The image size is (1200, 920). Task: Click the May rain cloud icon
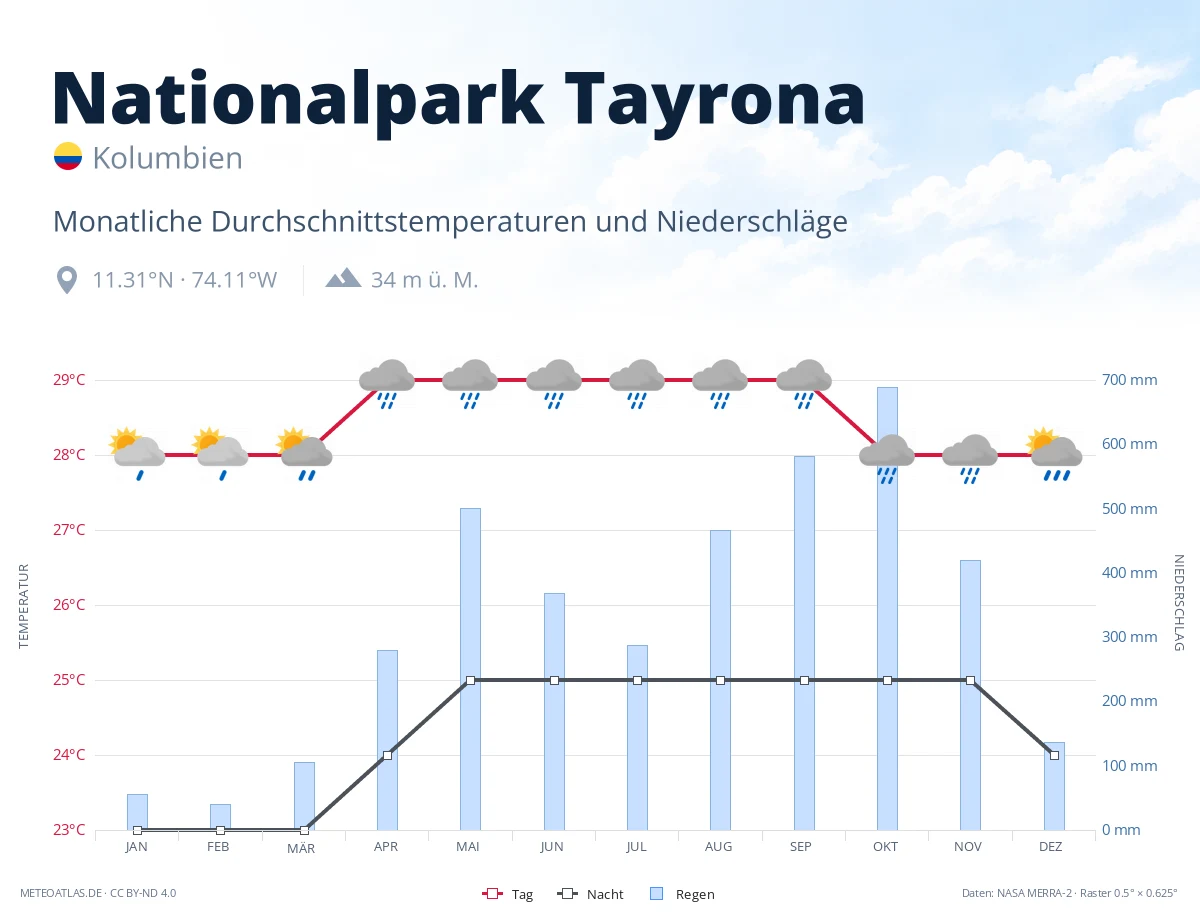(470, 385)
